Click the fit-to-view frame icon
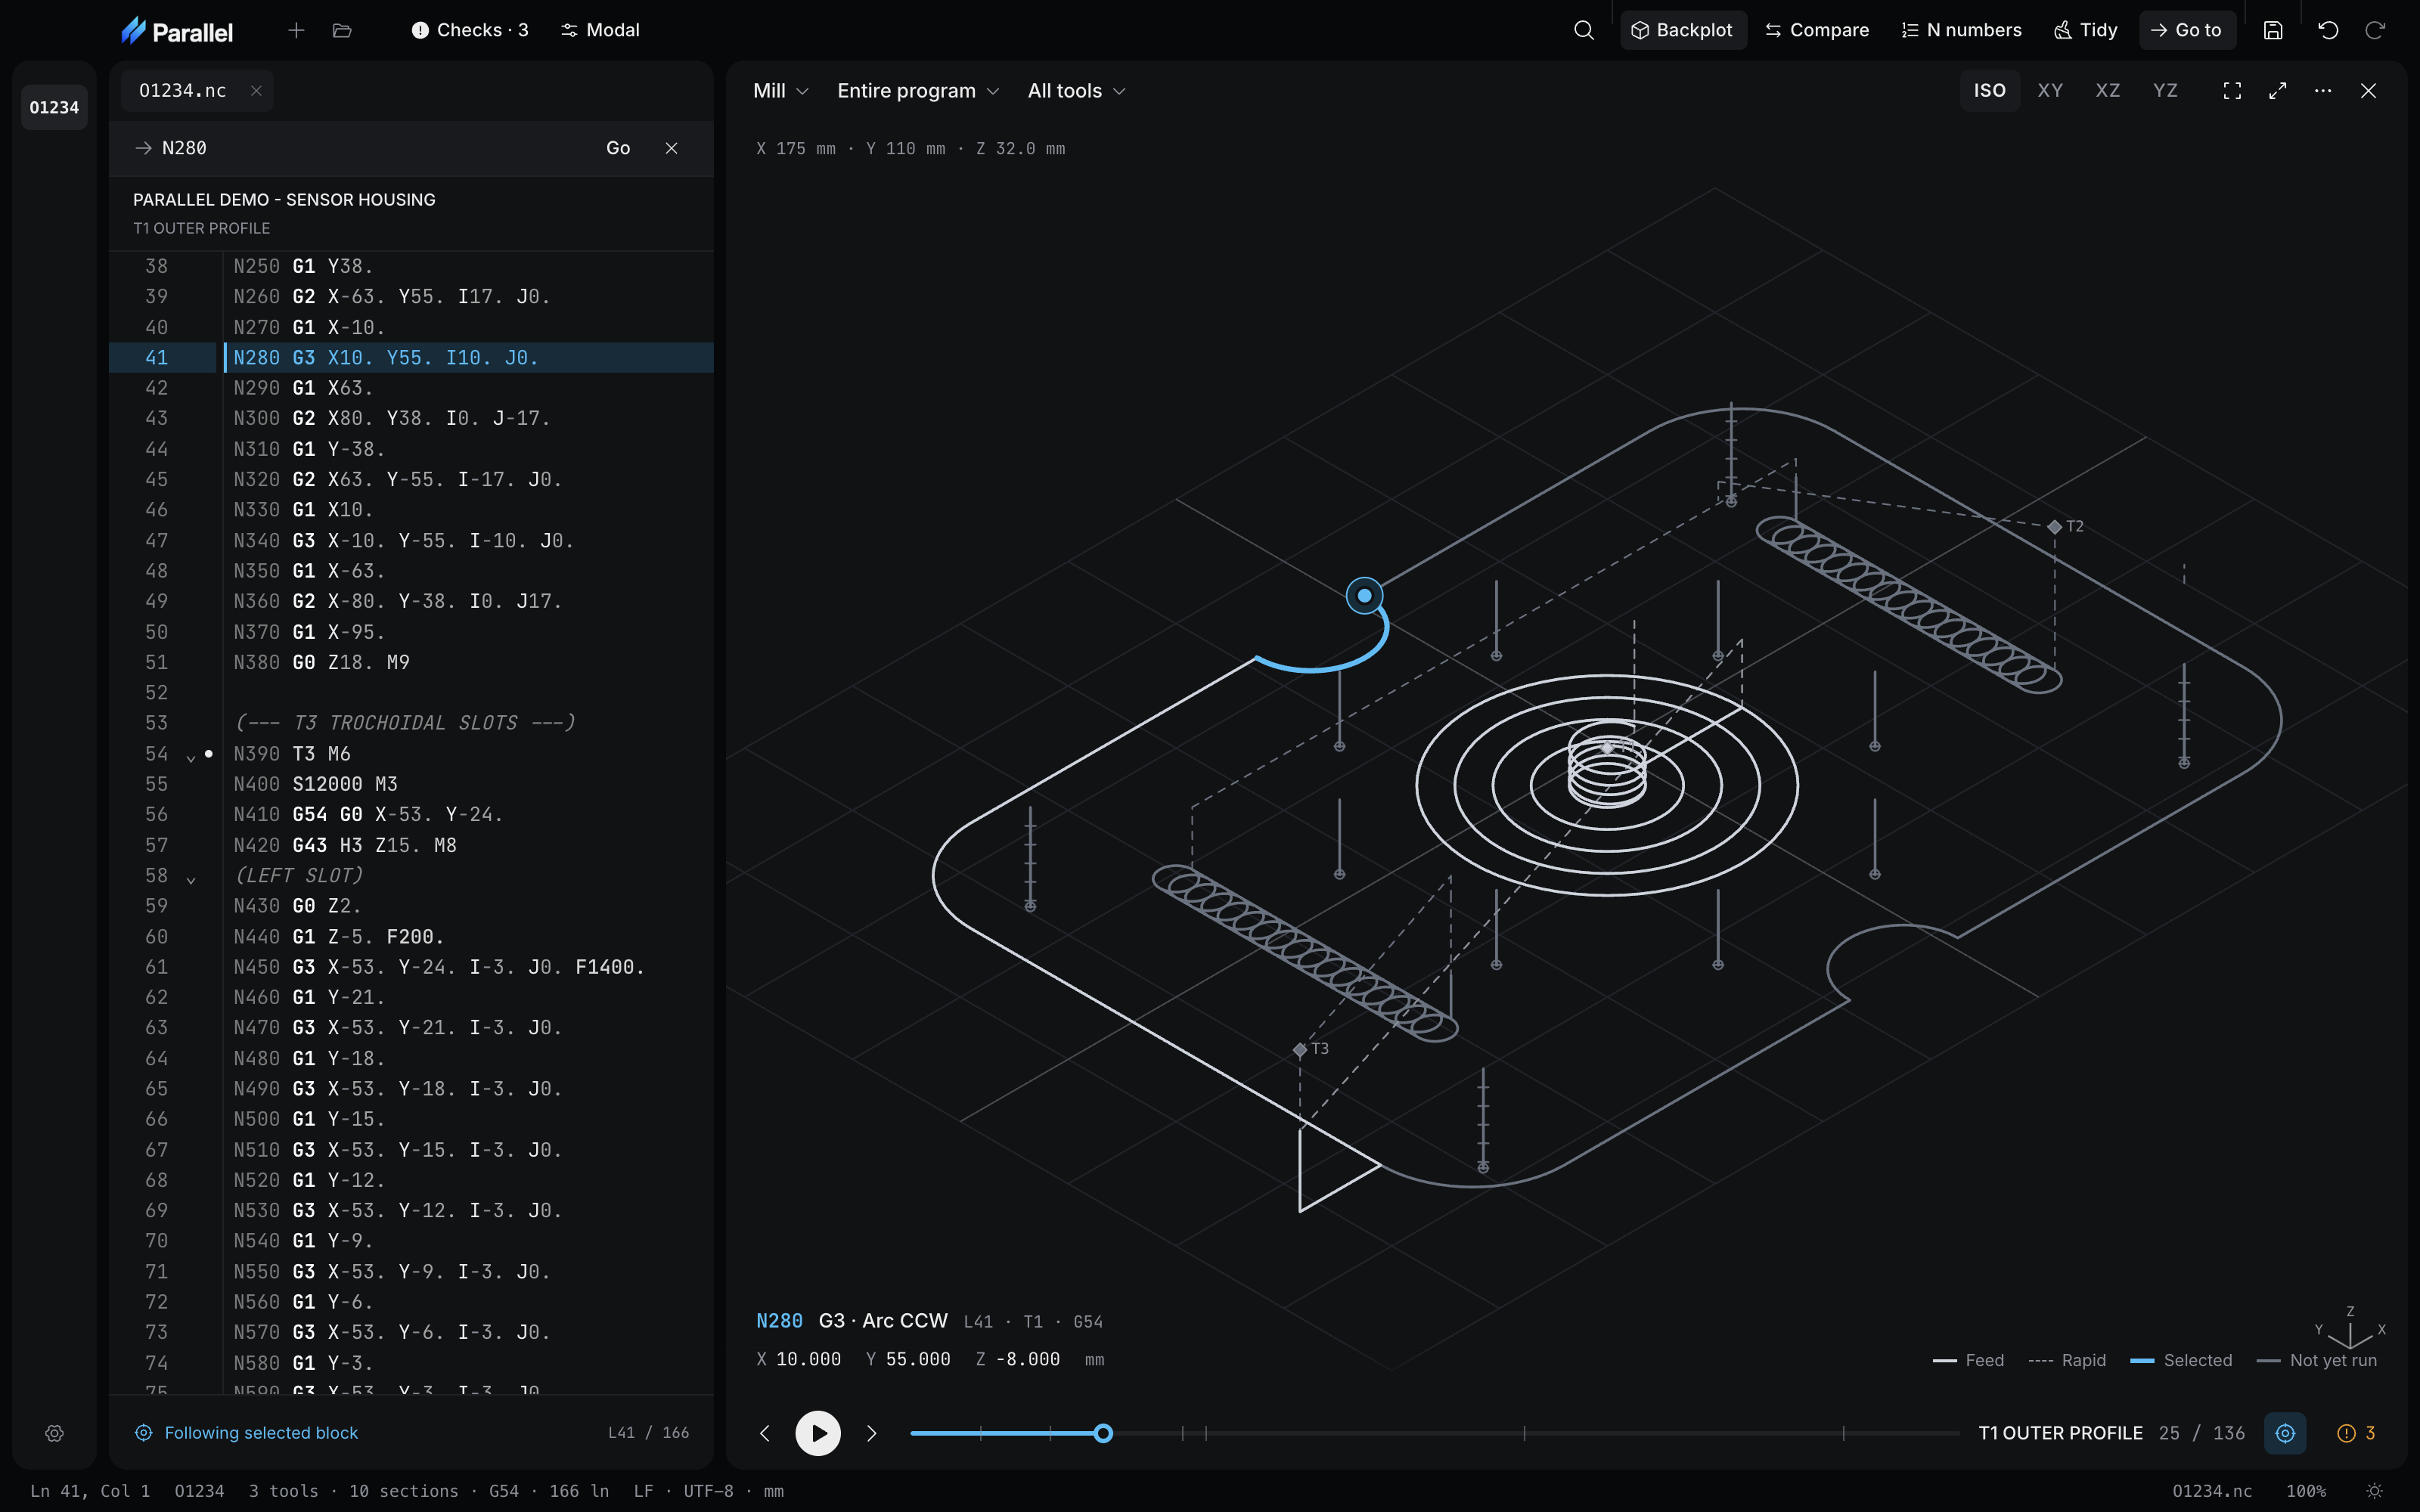The width and height of the screenshot is (2420, 1512). click(2232, 91)
